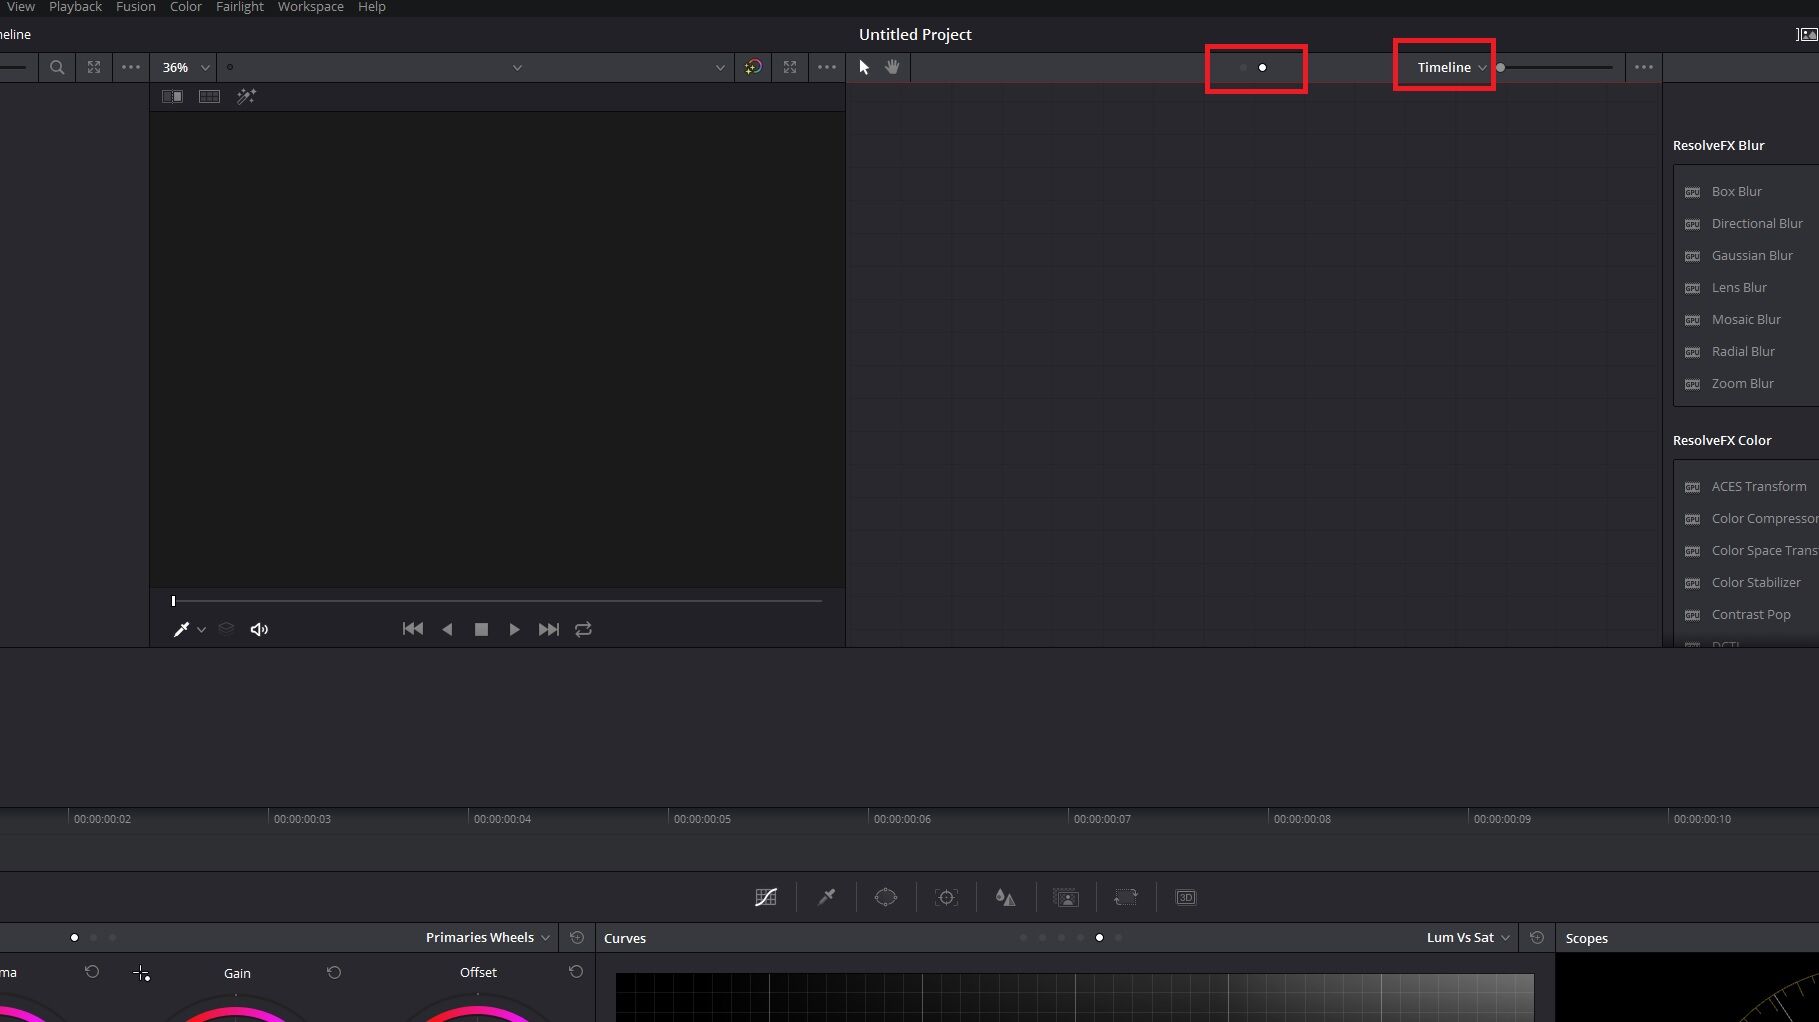
Task: Open the 3D stereoscopic palette
Action: click(1186, 897)
